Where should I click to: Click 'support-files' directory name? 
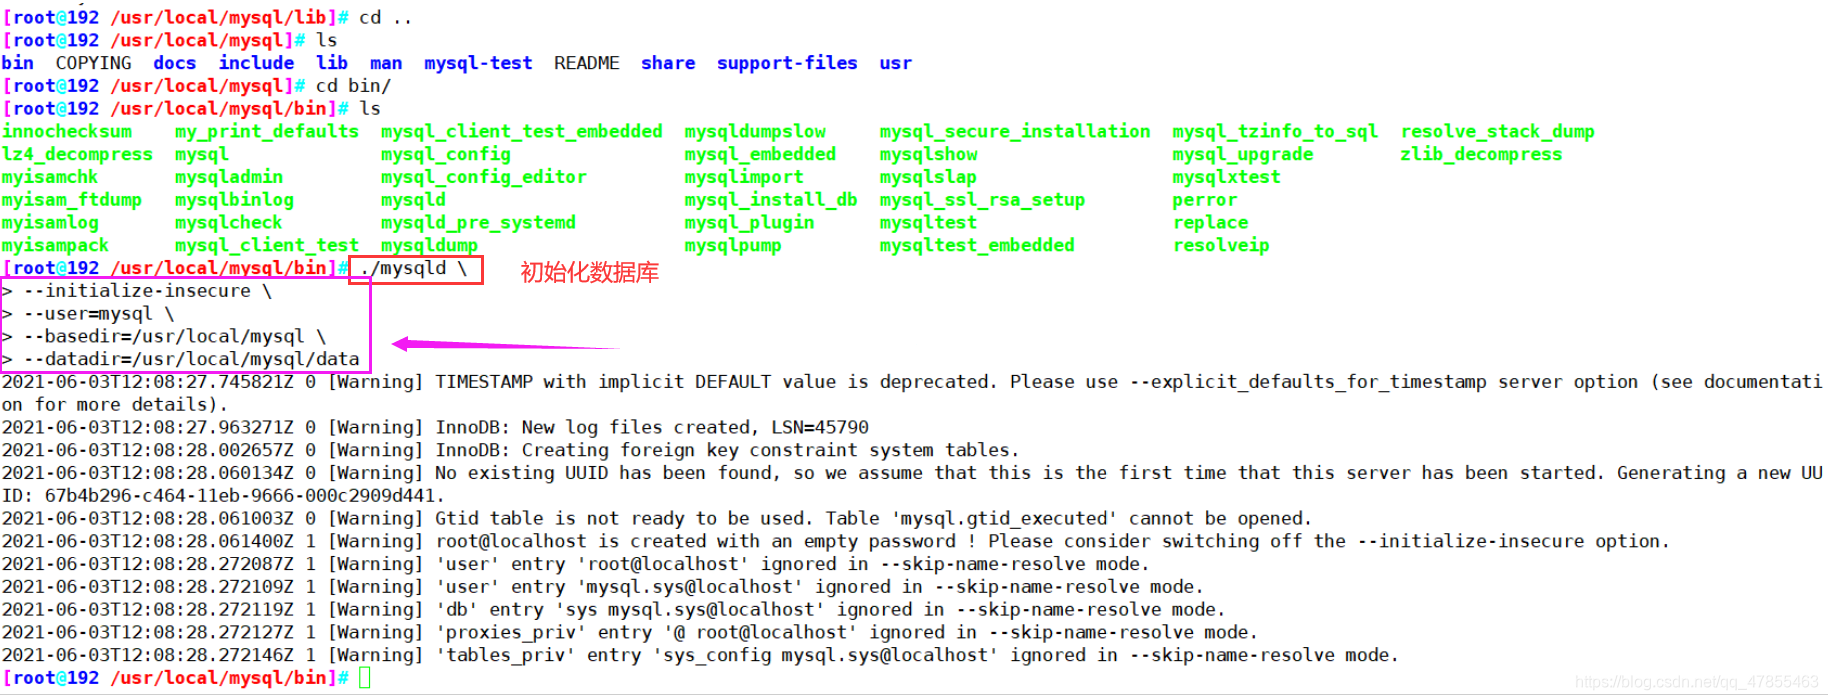[x=787, y=63]
